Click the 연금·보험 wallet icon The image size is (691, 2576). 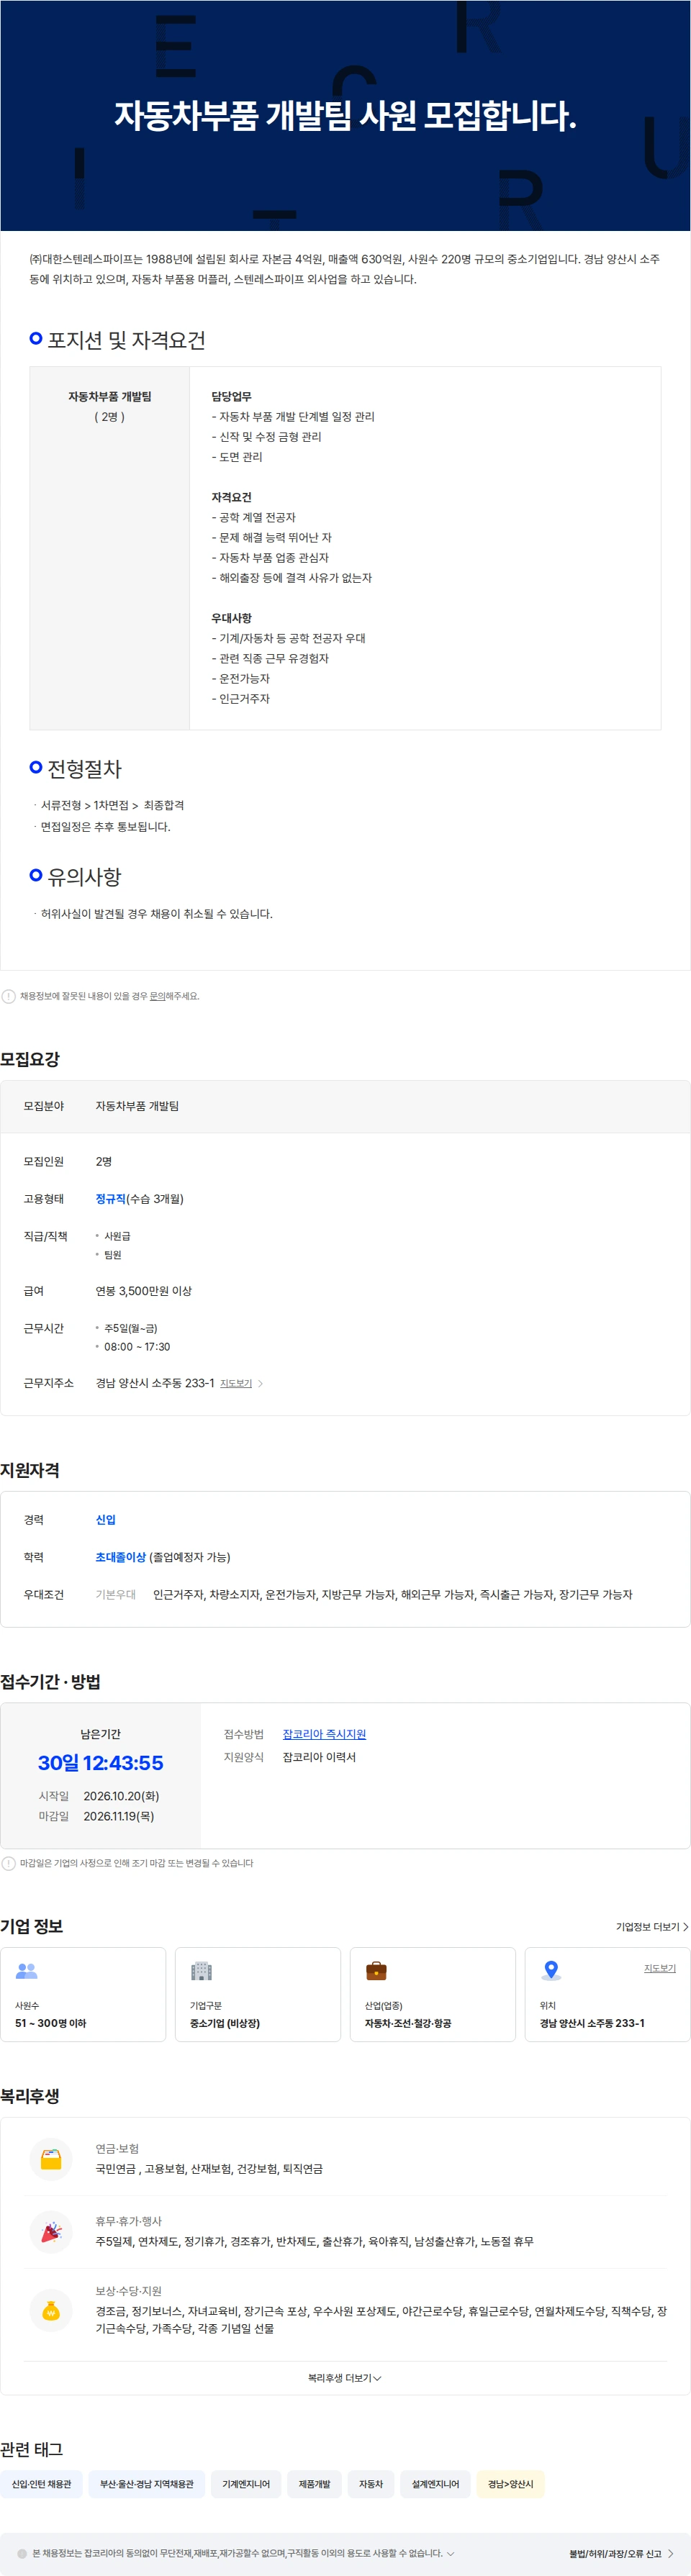point(51,2158)
